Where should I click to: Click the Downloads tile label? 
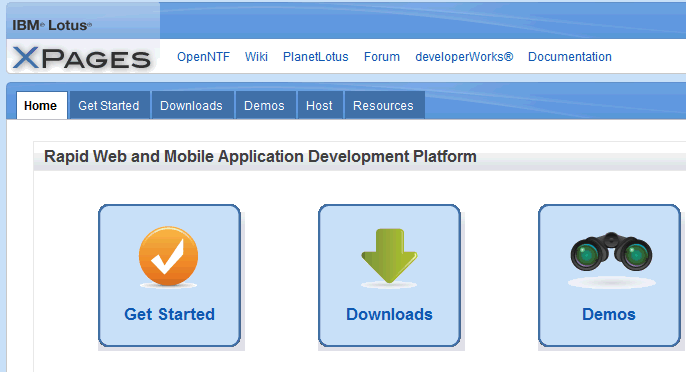389,314
